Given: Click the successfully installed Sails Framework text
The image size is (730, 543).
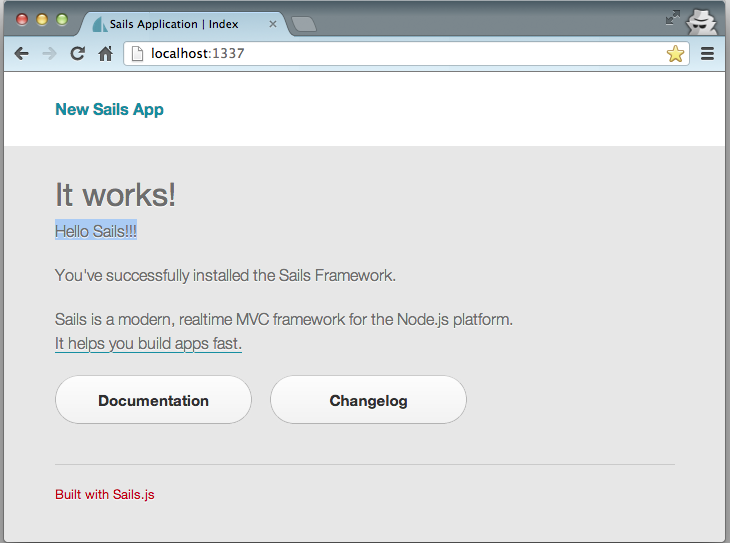Looking at the screenshot, I should click(x=225, y=276).
